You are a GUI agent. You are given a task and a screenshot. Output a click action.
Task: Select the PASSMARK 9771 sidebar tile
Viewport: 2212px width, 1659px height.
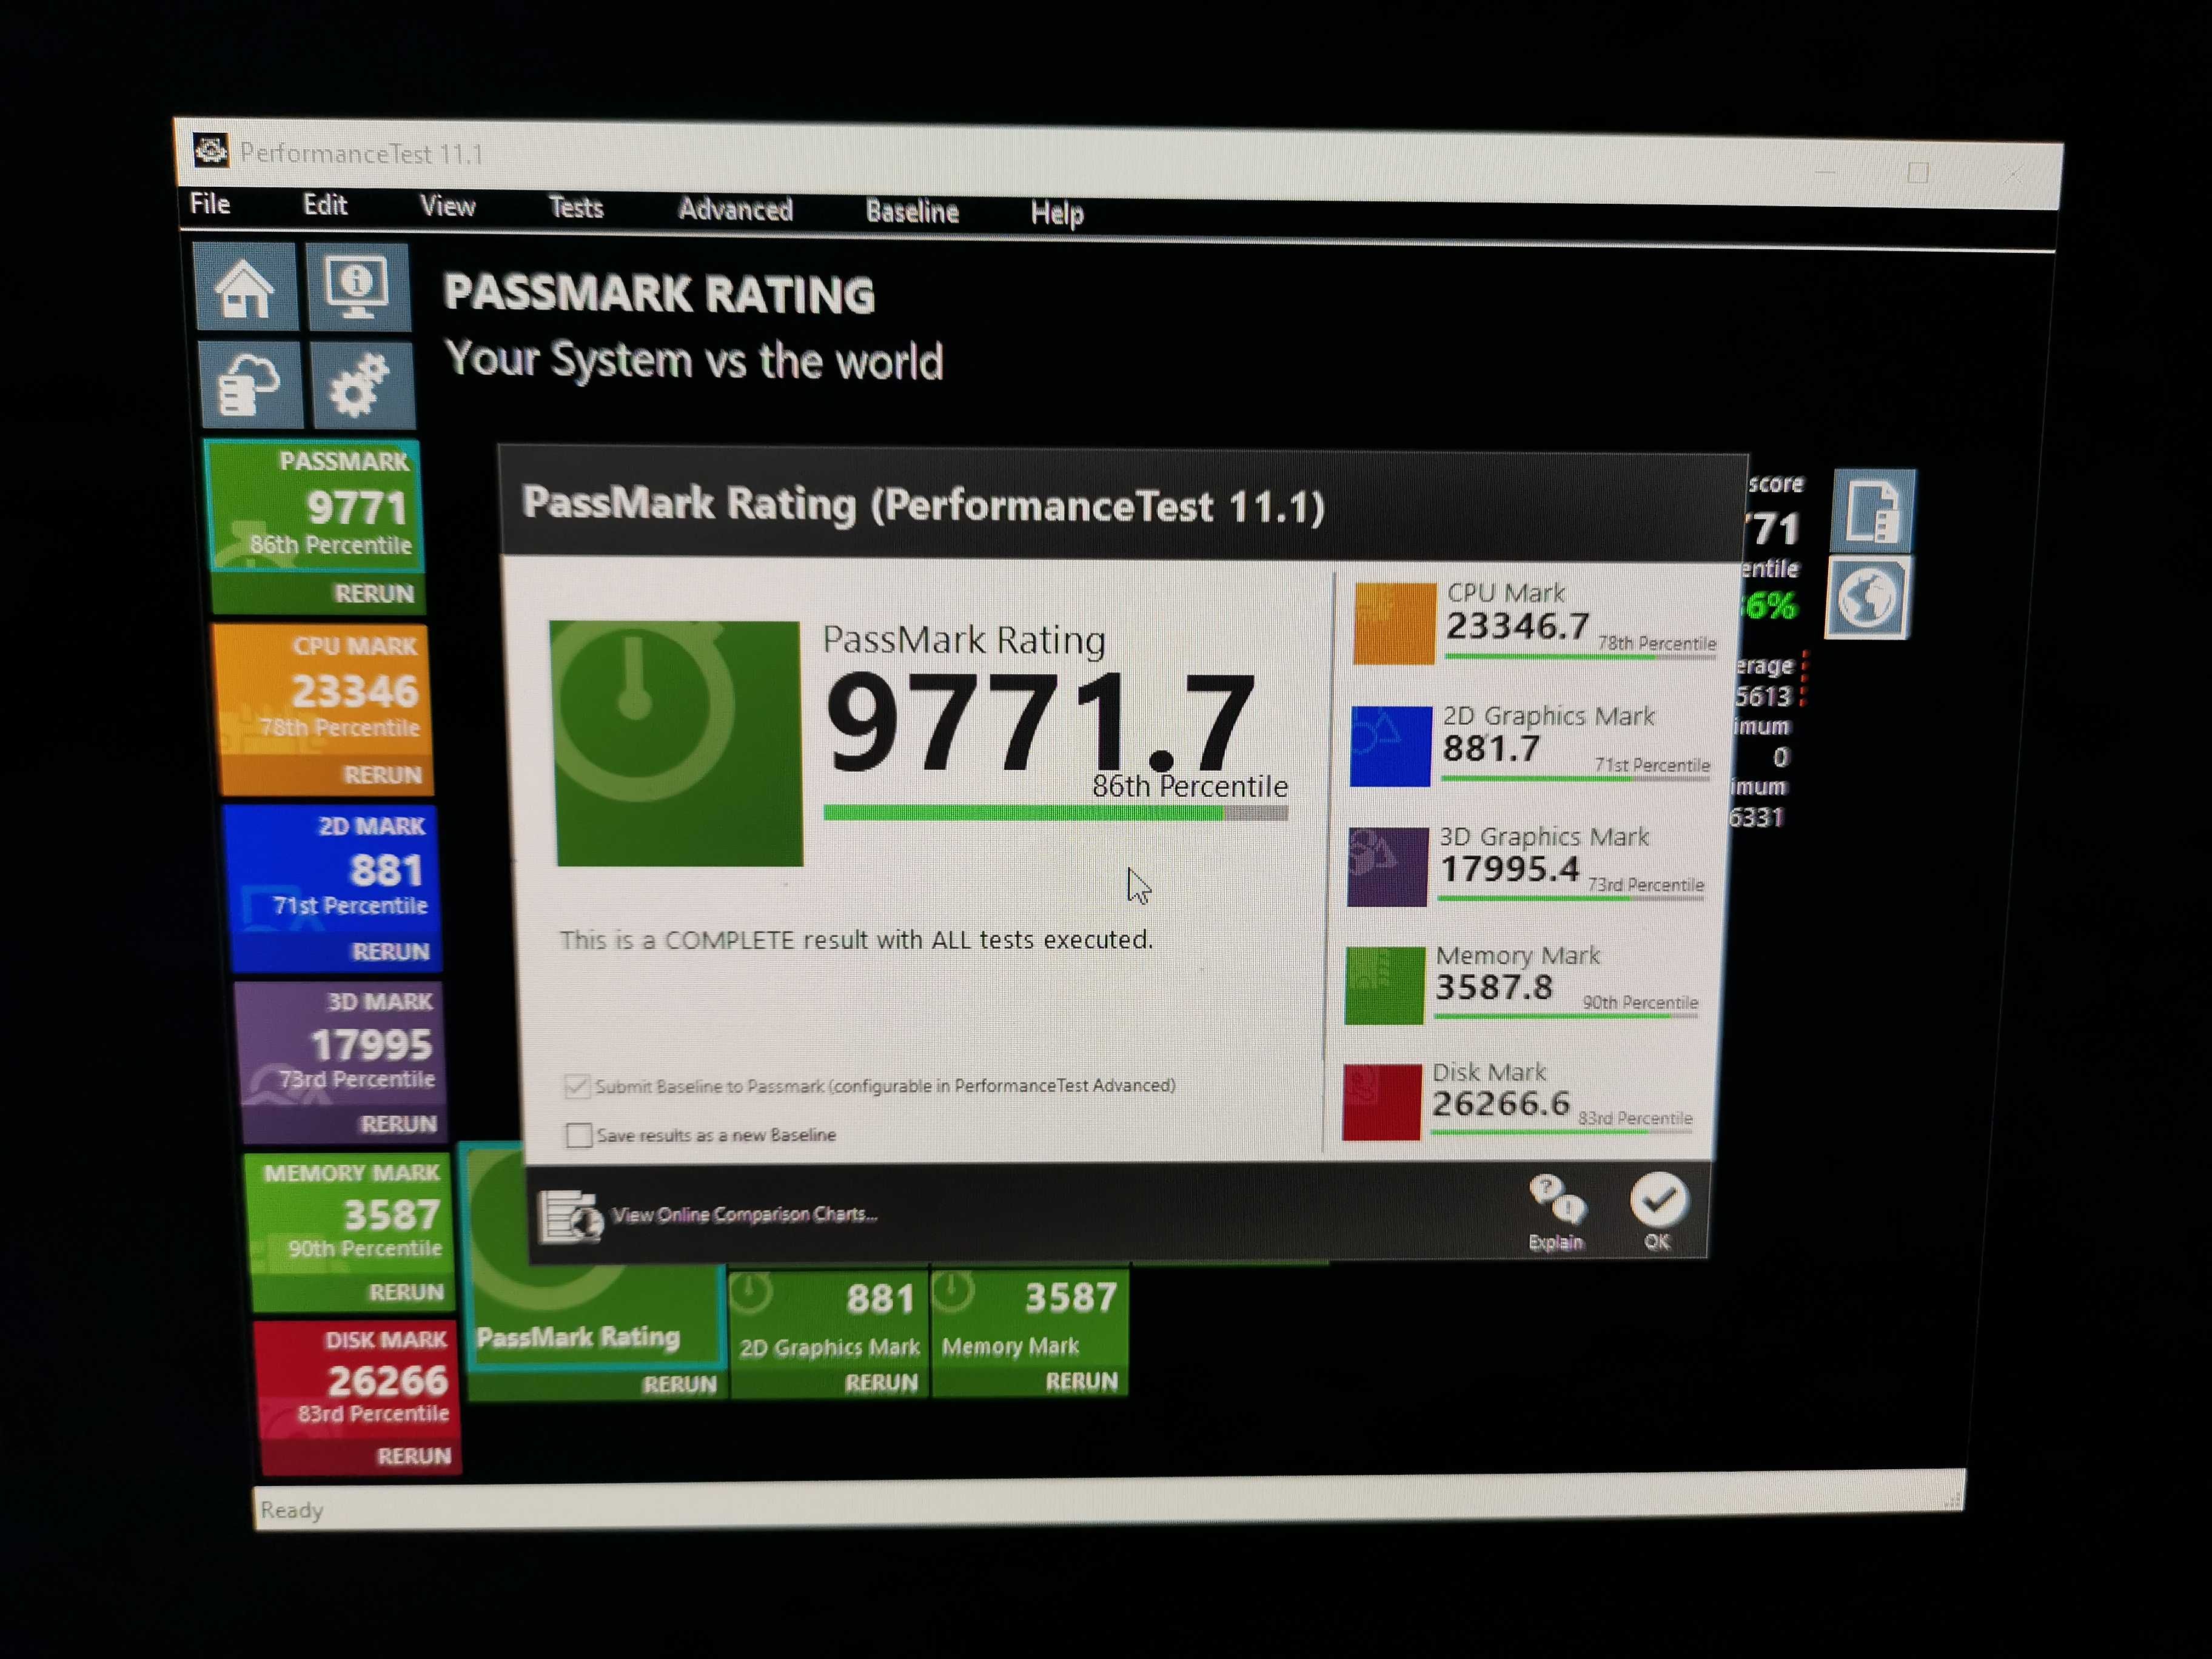coord(314,506)
